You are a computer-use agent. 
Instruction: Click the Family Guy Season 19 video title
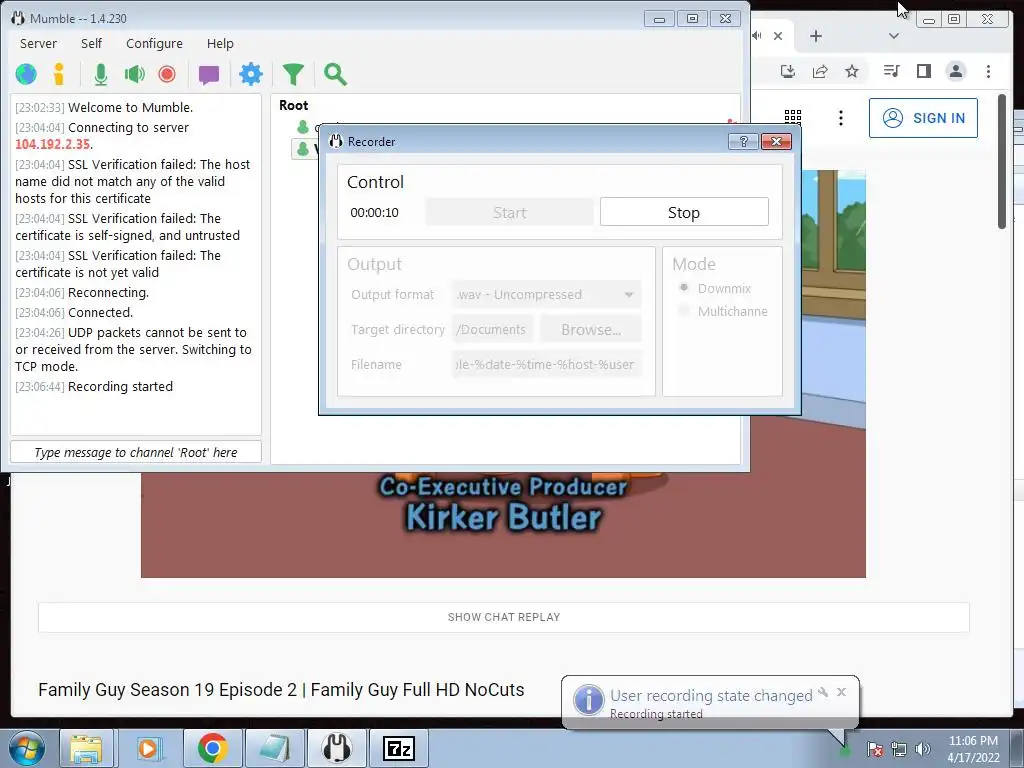tap(281, 690)
